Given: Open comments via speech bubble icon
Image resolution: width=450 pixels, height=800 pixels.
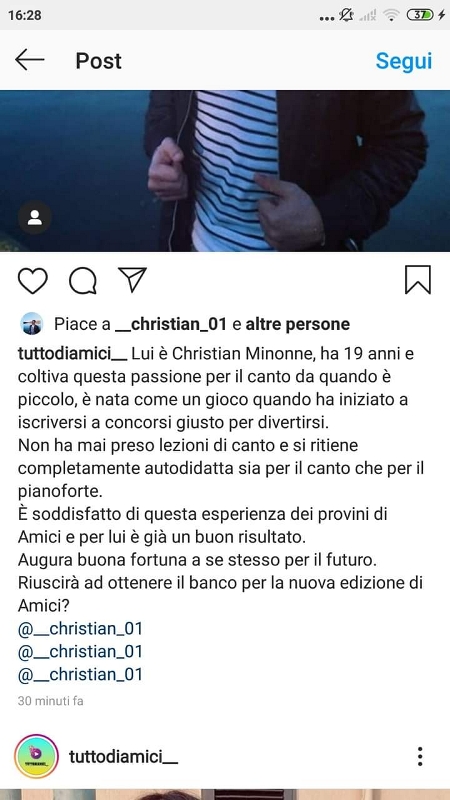Looking at the screenshot, I should [83, 280].
